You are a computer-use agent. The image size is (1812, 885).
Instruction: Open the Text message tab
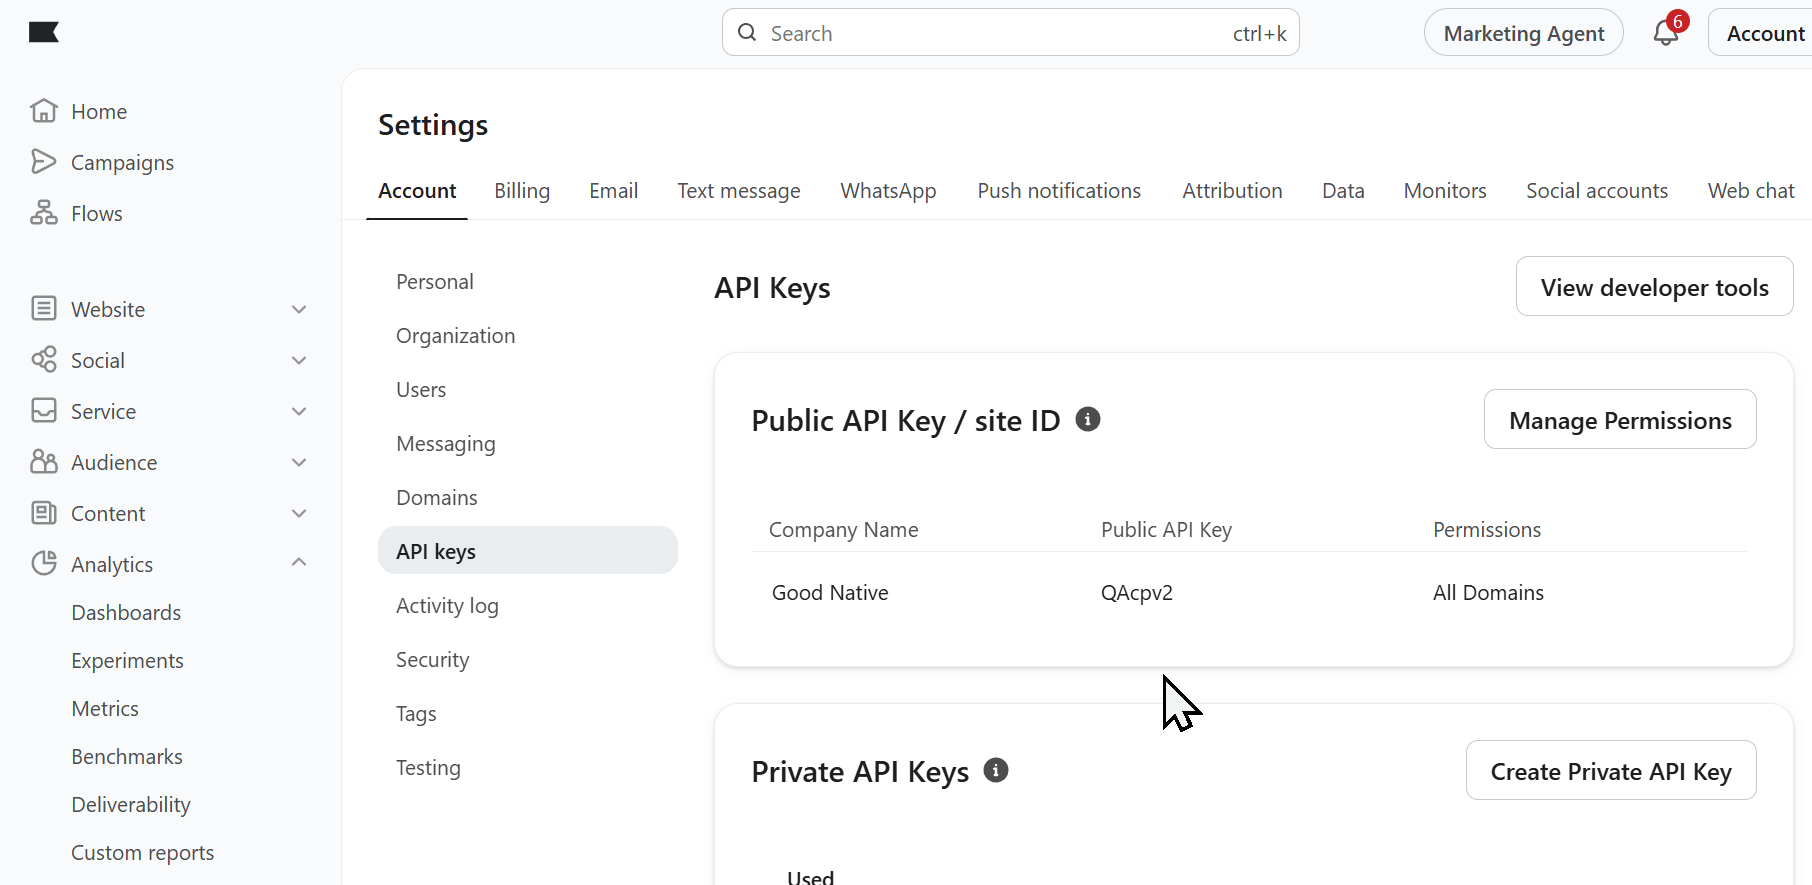[x=739, y=191]
